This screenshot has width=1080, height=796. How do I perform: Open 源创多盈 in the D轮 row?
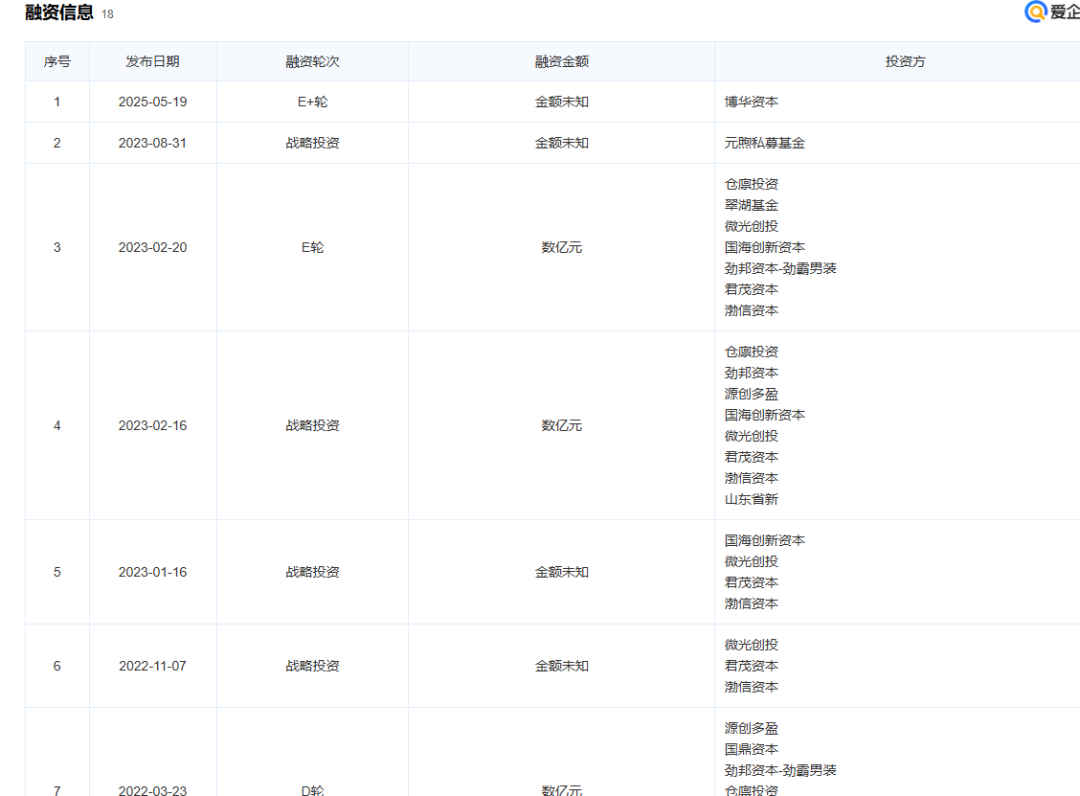pyautogui.click(x=751, y=729)
